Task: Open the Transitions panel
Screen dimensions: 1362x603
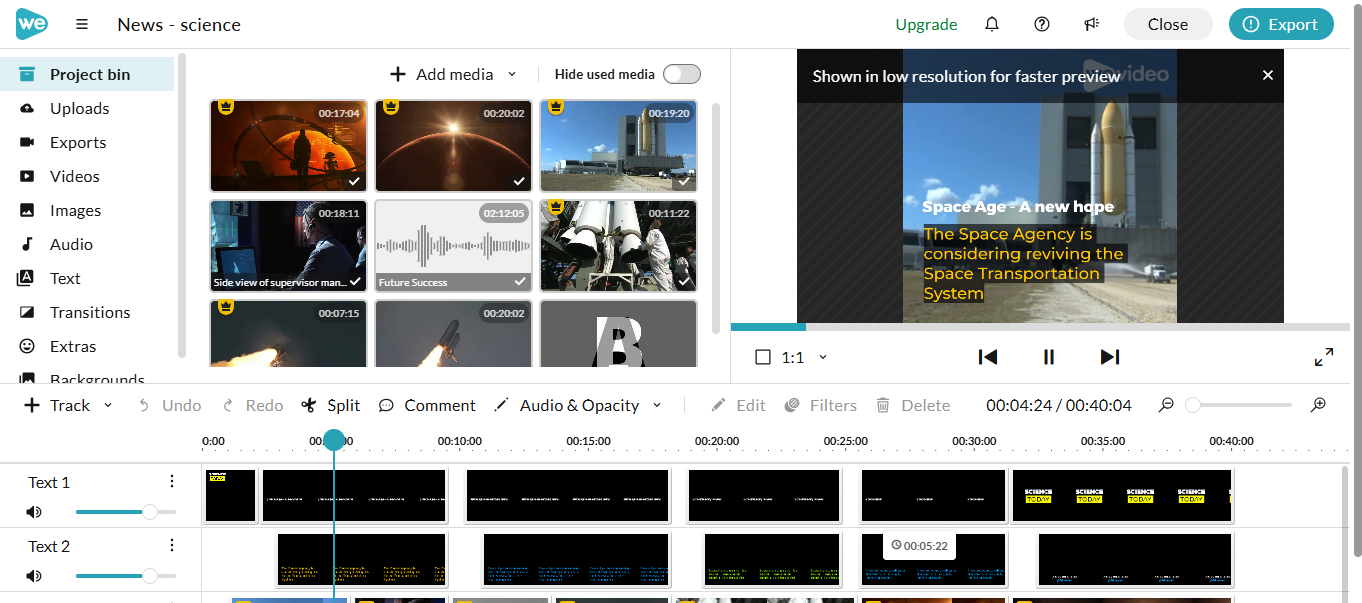Action: click(90, 312)
